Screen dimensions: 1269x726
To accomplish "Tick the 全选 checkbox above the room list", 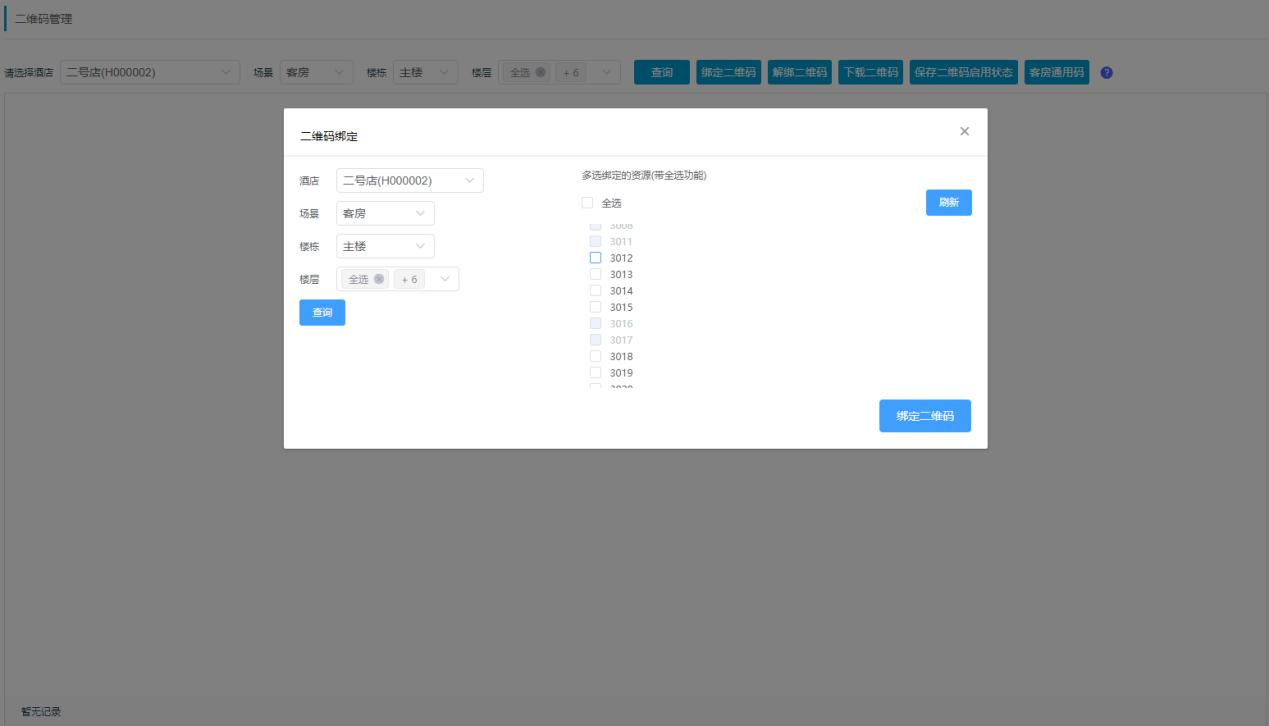I will pos(587,203).
